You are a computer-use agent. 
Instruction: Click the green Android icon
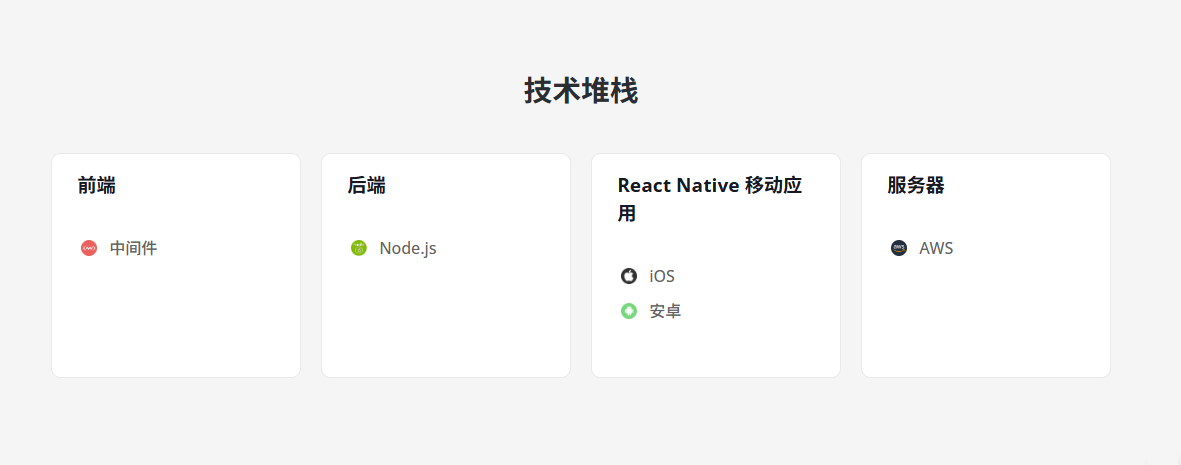coord(629,311)
